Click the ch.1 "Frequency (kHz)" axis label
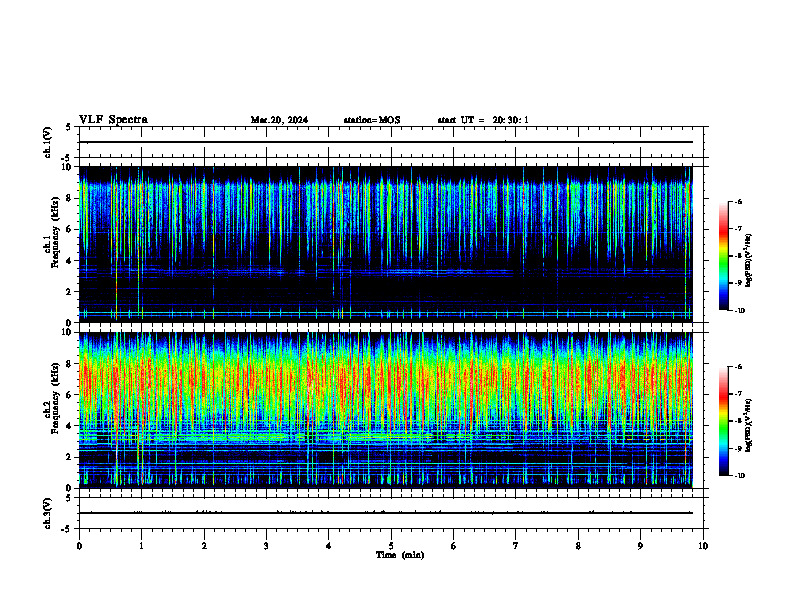Image resolution: width=792 pixels, height=612 pixels. pyautogui.click(x=55, y=232)
